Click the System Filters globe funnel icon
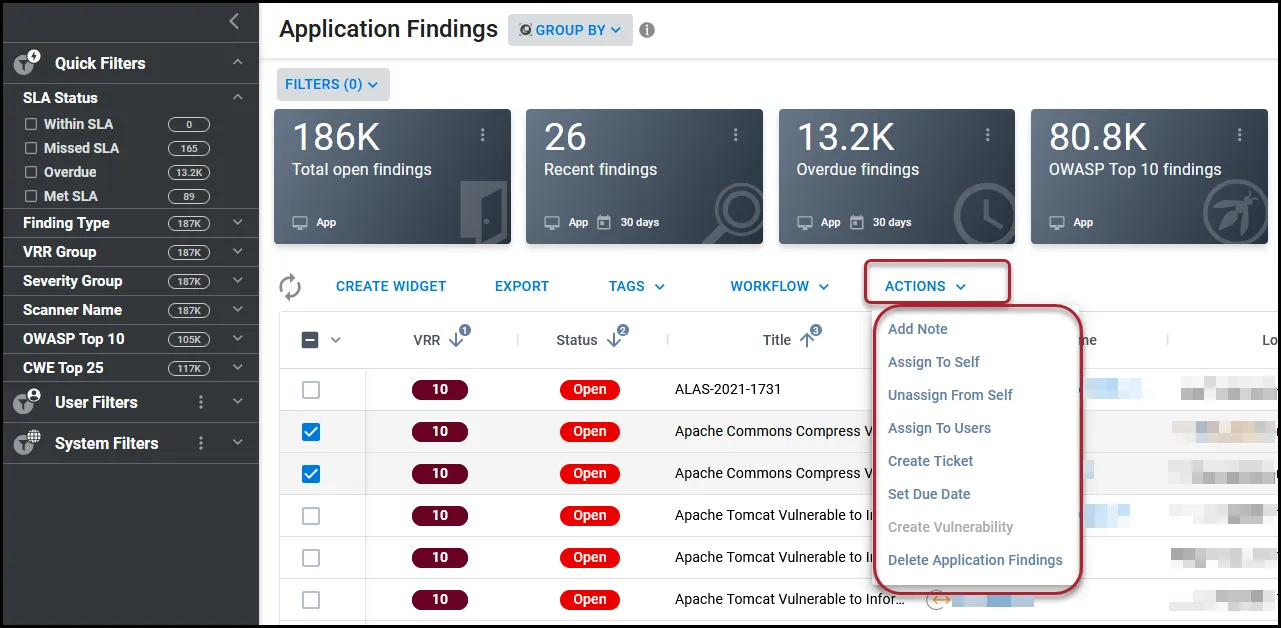The image size is (1281, 628). coord(26,443)
